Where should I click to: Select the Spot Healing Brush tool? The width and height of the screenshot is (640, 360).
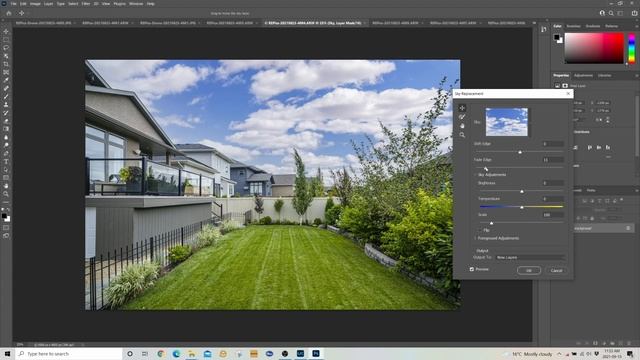[x=6, y=89]
